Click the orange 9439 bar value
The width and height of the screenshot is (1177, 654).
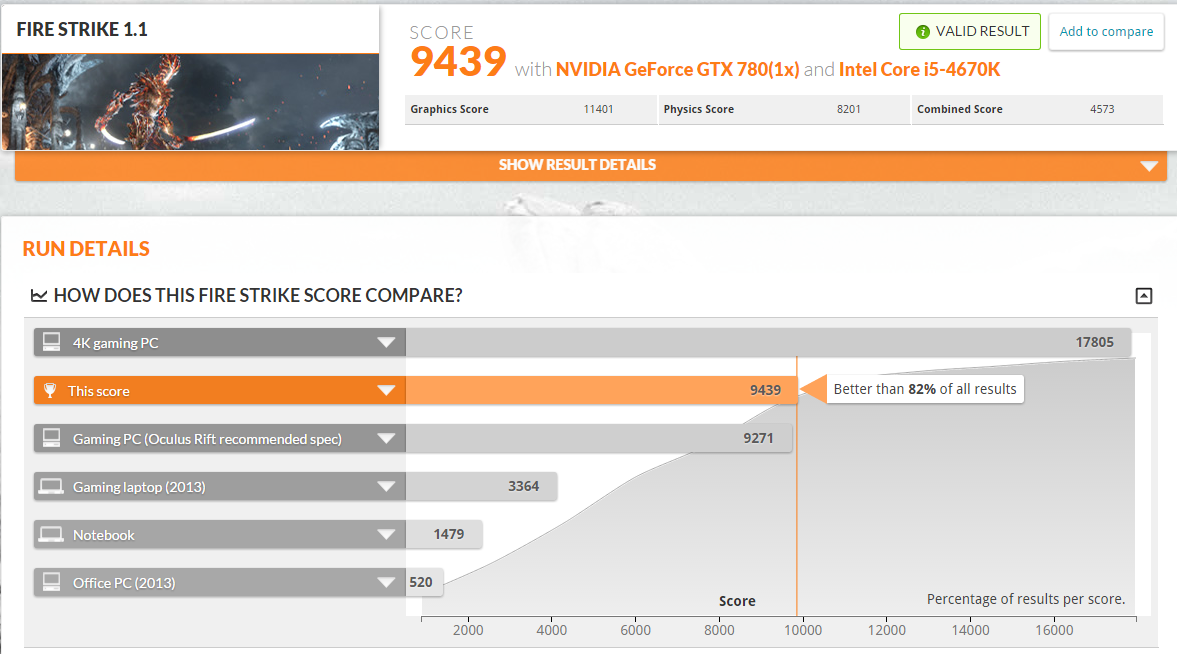click(765, 390)
